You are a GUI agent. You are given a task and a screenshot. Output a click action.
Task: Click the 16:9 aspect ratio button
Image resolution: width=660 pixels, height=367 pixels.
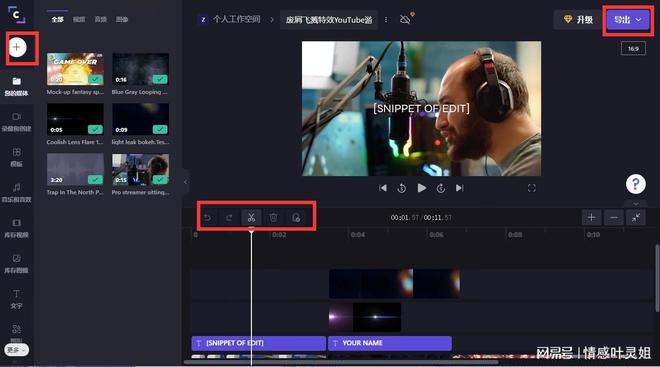(633, 48)
